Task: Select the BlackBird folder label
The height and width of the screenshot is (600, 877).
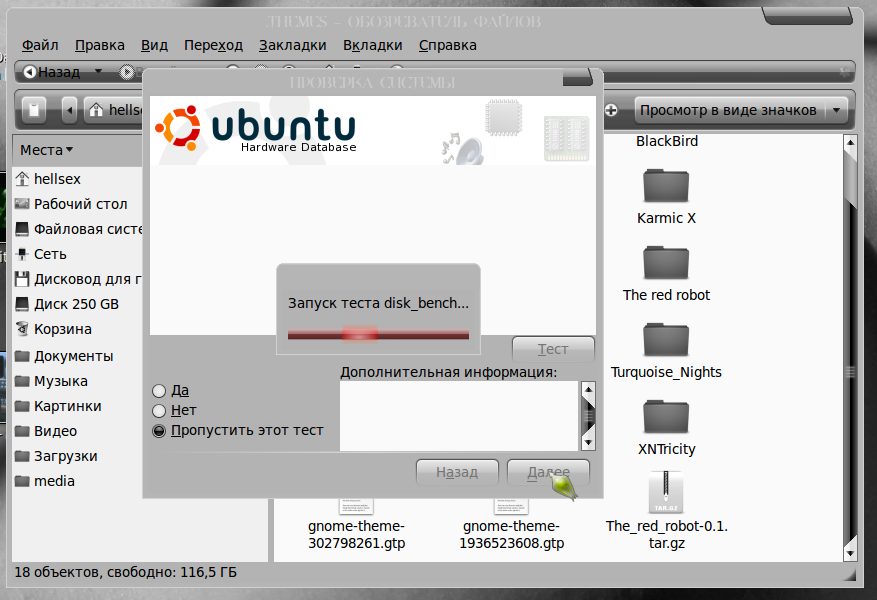Action: pos(667,141)
